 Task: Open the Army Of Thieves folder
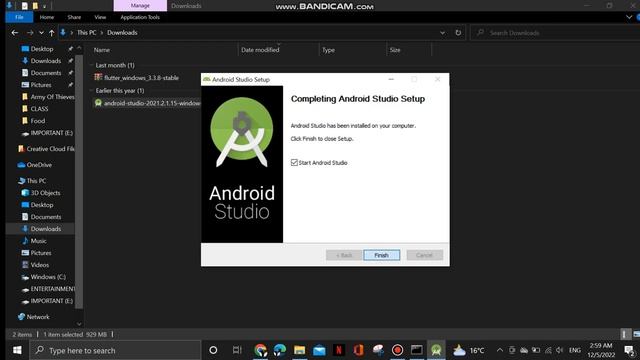click(52, 97)
